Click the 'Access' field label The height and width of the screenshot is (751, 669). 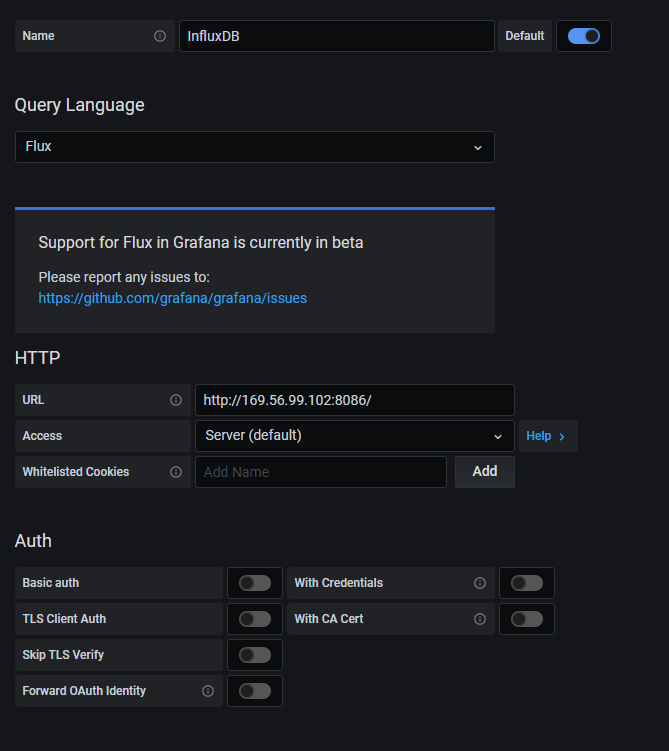[x=42, y=436]
